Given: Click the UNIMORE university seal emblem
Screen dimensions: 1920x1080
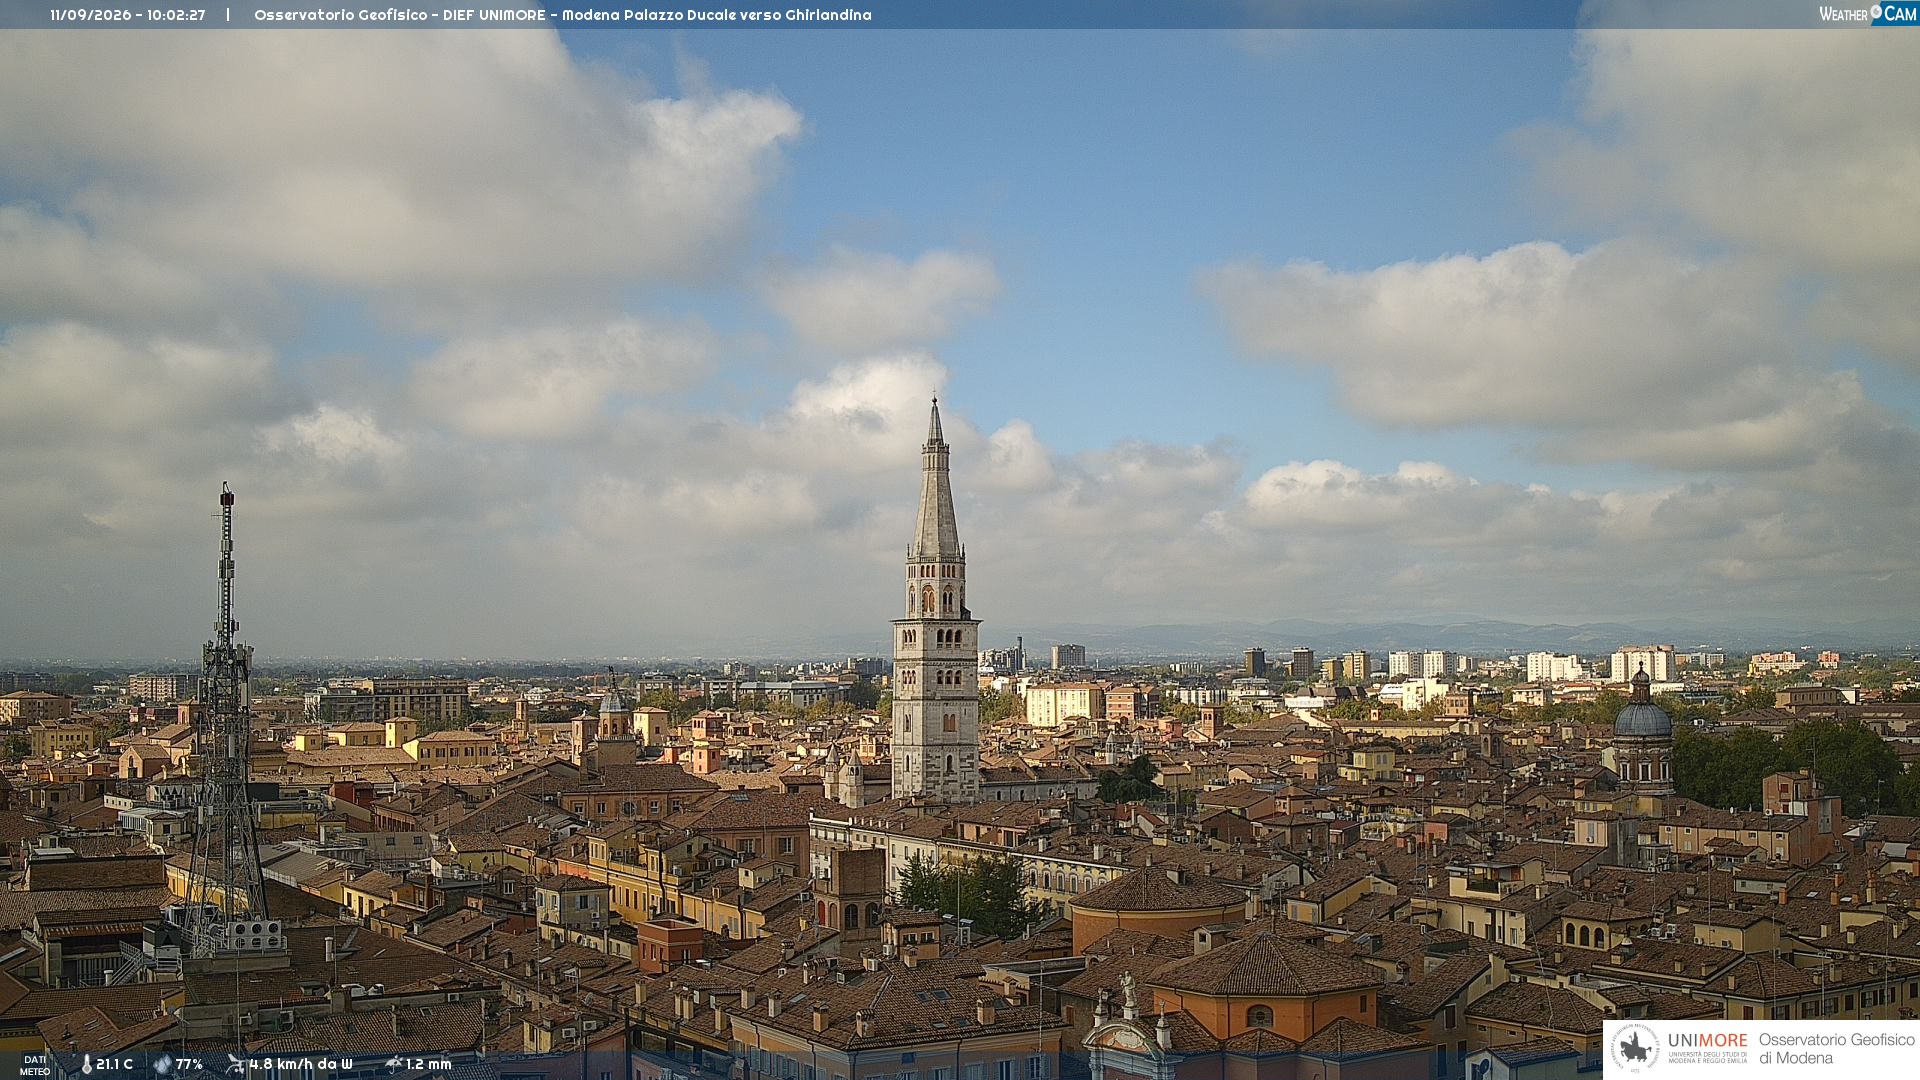Looking at the screenshot, I should click(1635, 1048).
